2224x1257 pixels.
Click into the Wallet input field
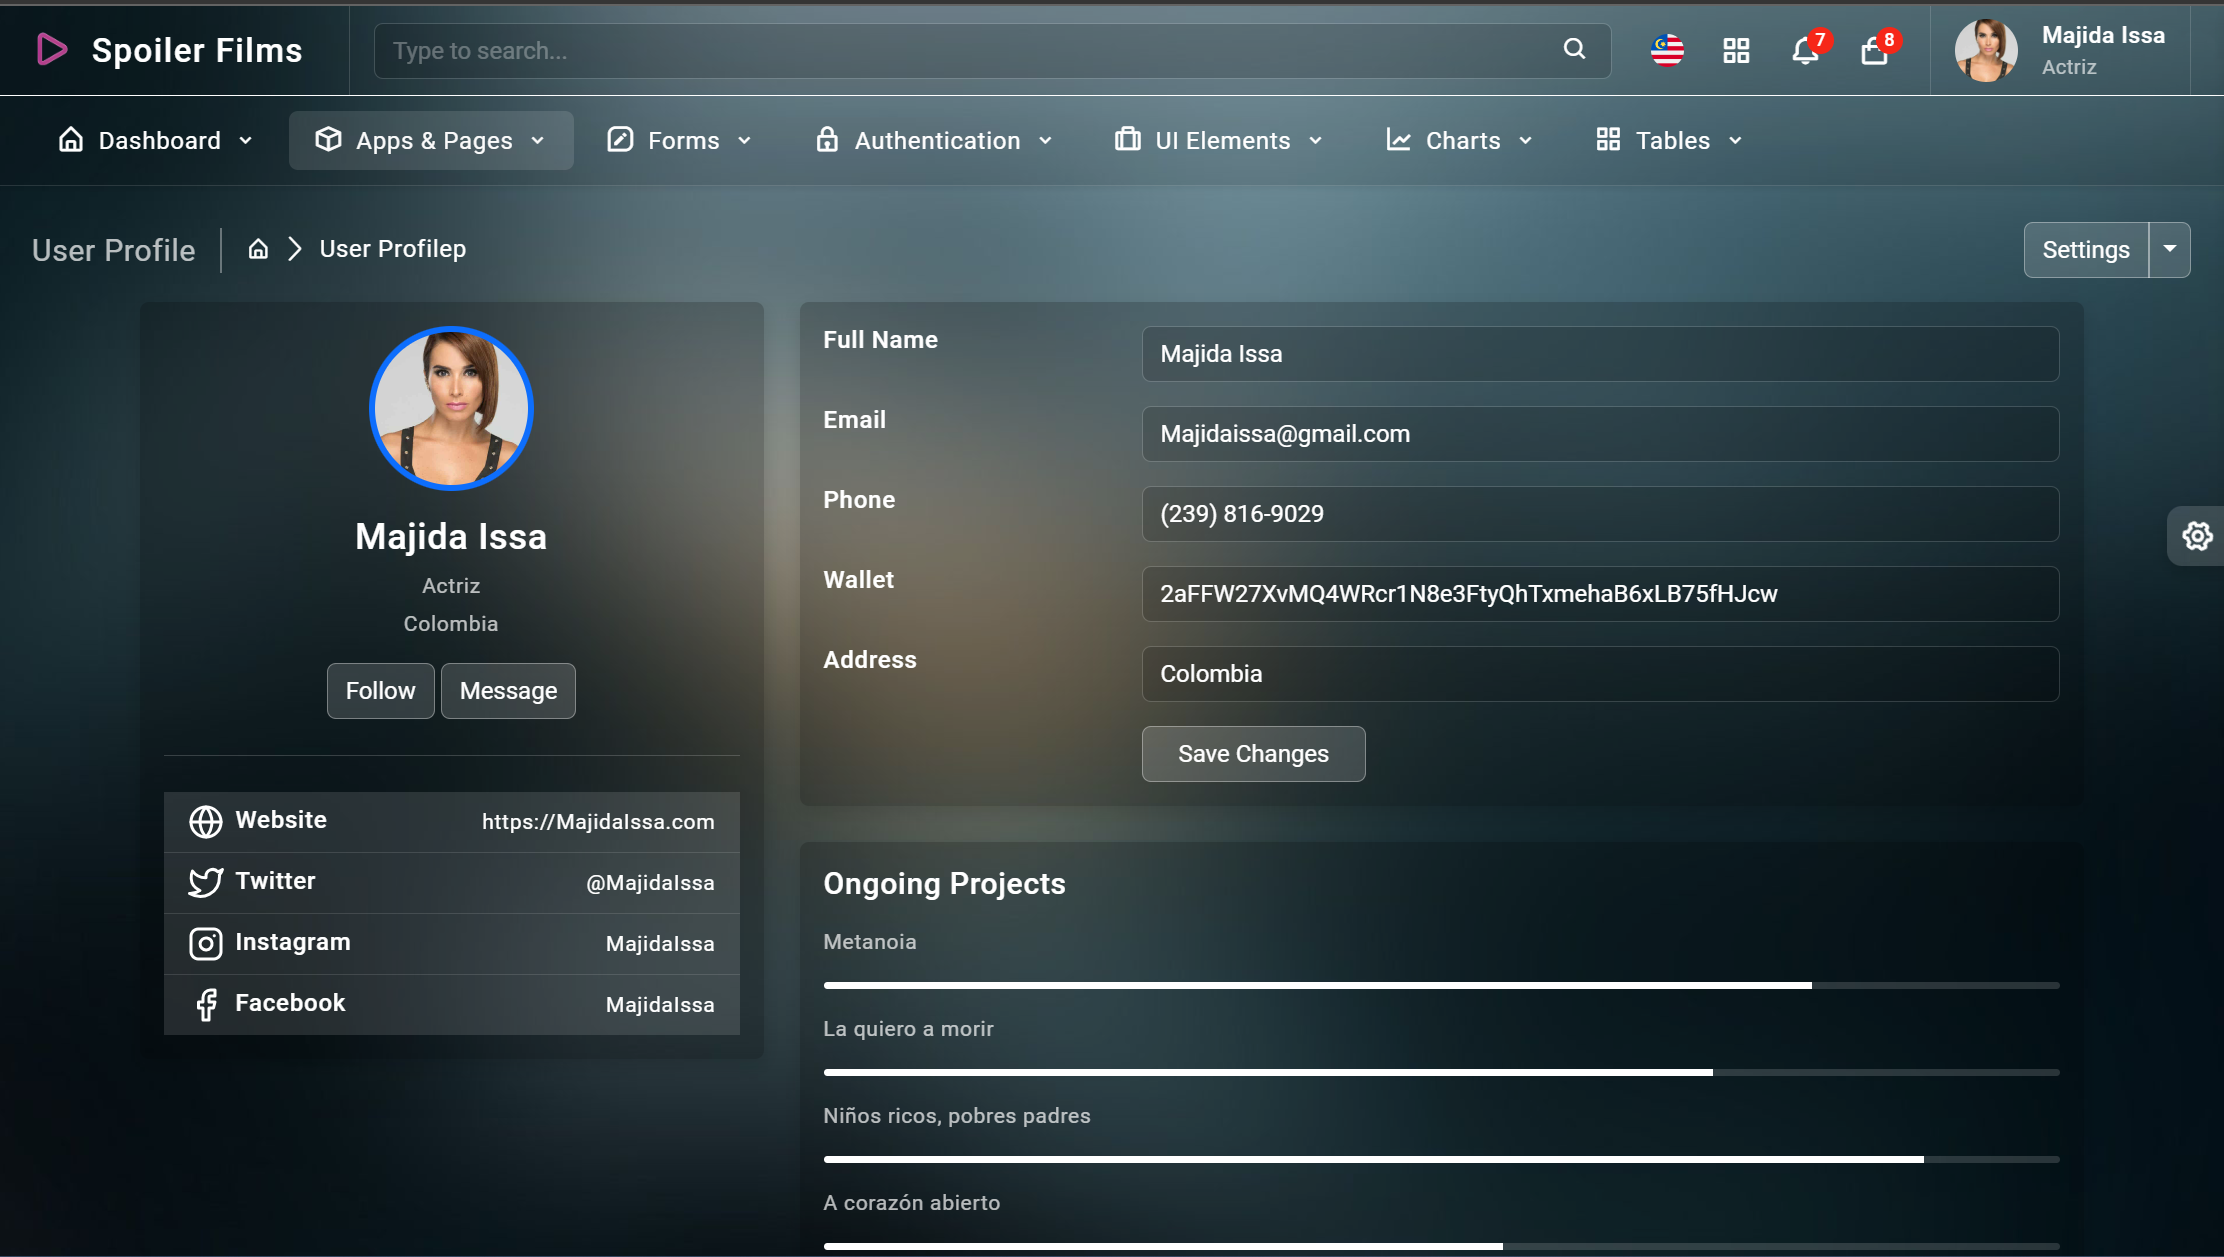coord(1600,594)
